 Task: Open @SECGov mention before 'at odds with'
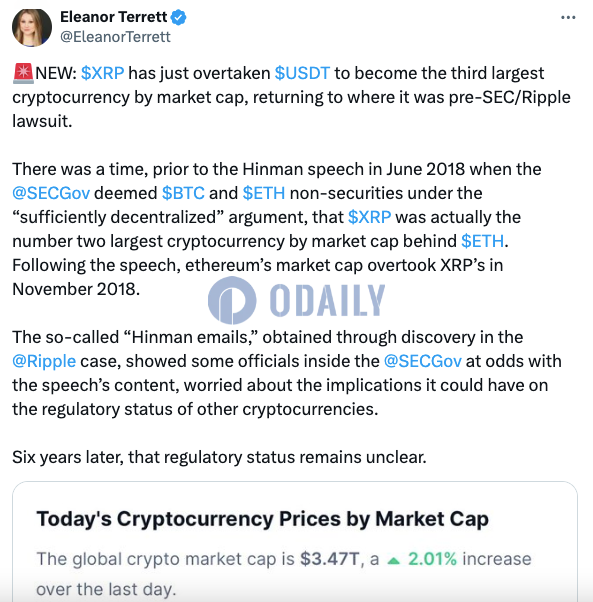click(x=423, y=361)
